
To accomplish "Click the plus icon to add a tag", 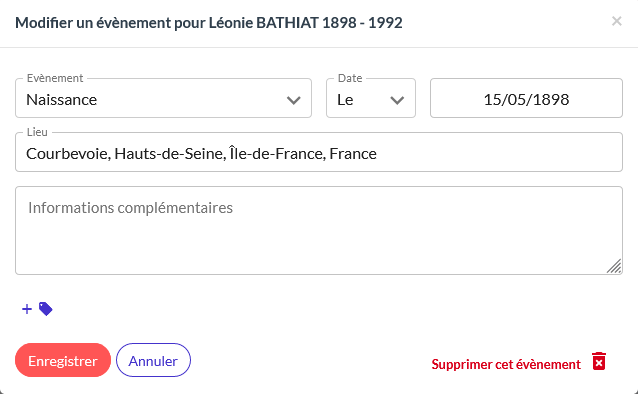I will click(x=27, y=309).
